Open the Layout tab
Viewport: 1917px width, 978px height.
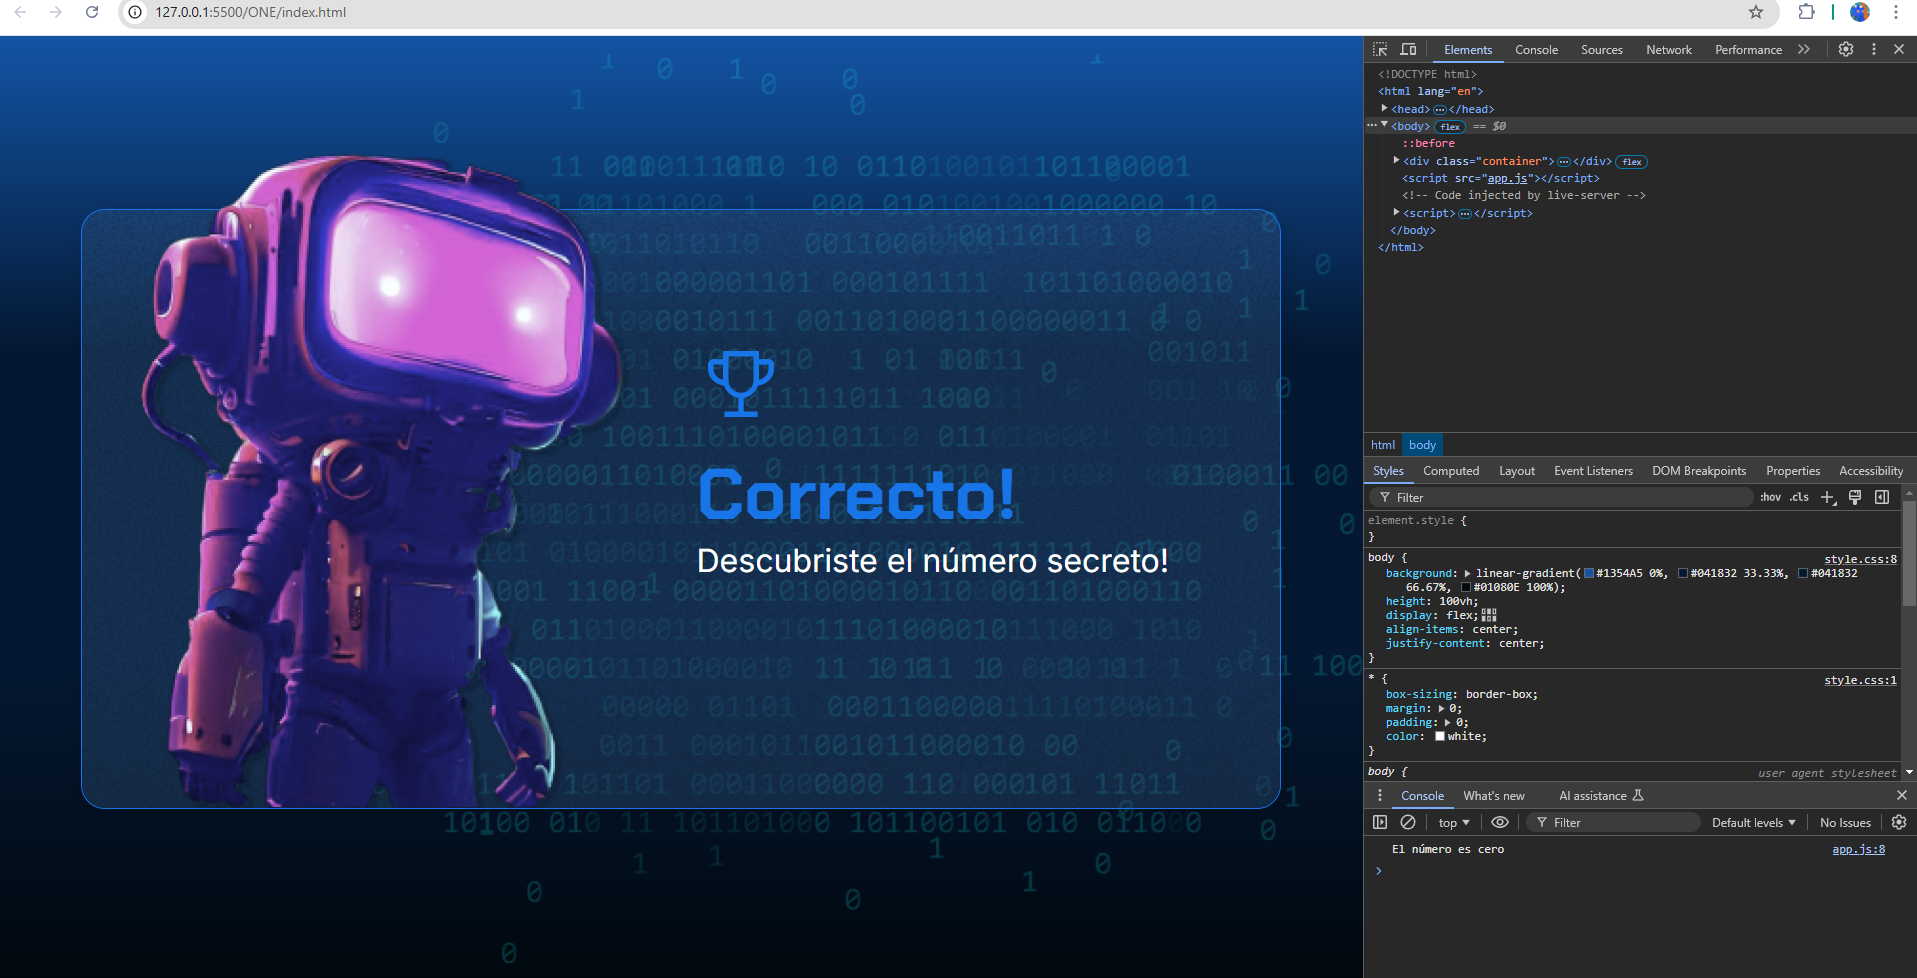coord(1517,471)
